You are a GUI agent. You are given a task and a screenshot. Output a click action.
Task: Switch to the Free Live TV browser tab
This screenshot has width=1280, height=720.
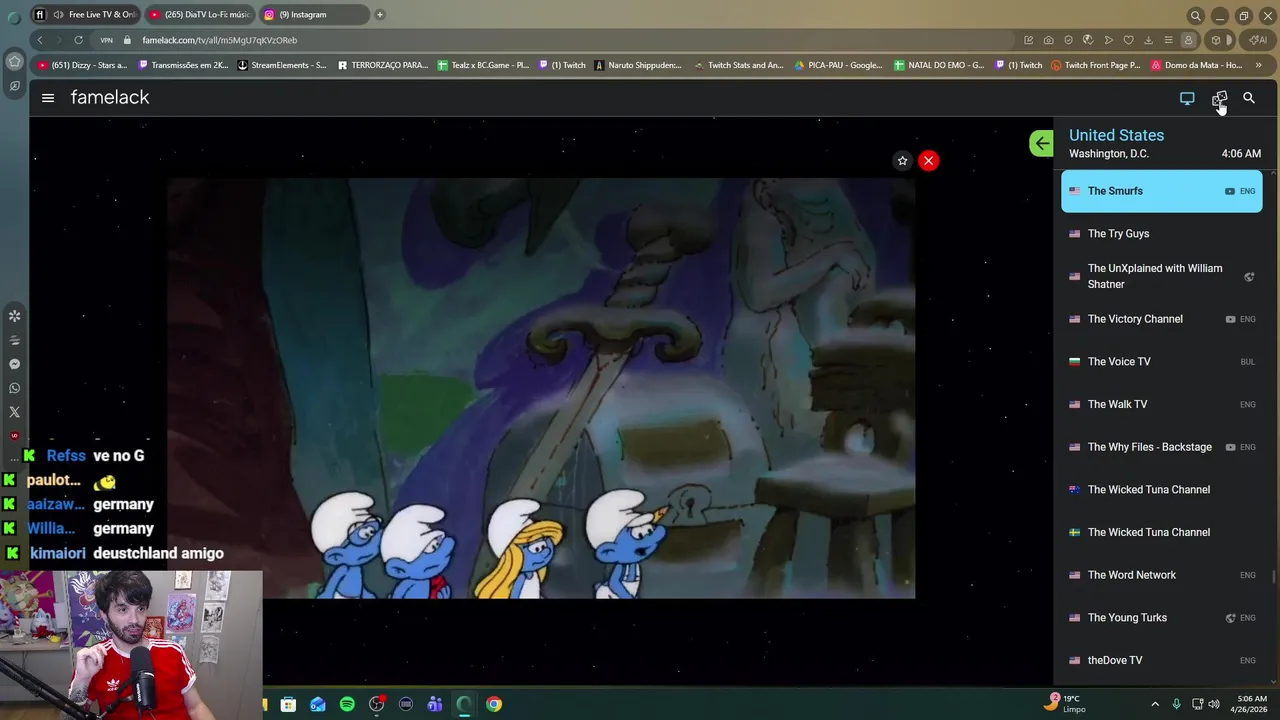click(85, 15)
